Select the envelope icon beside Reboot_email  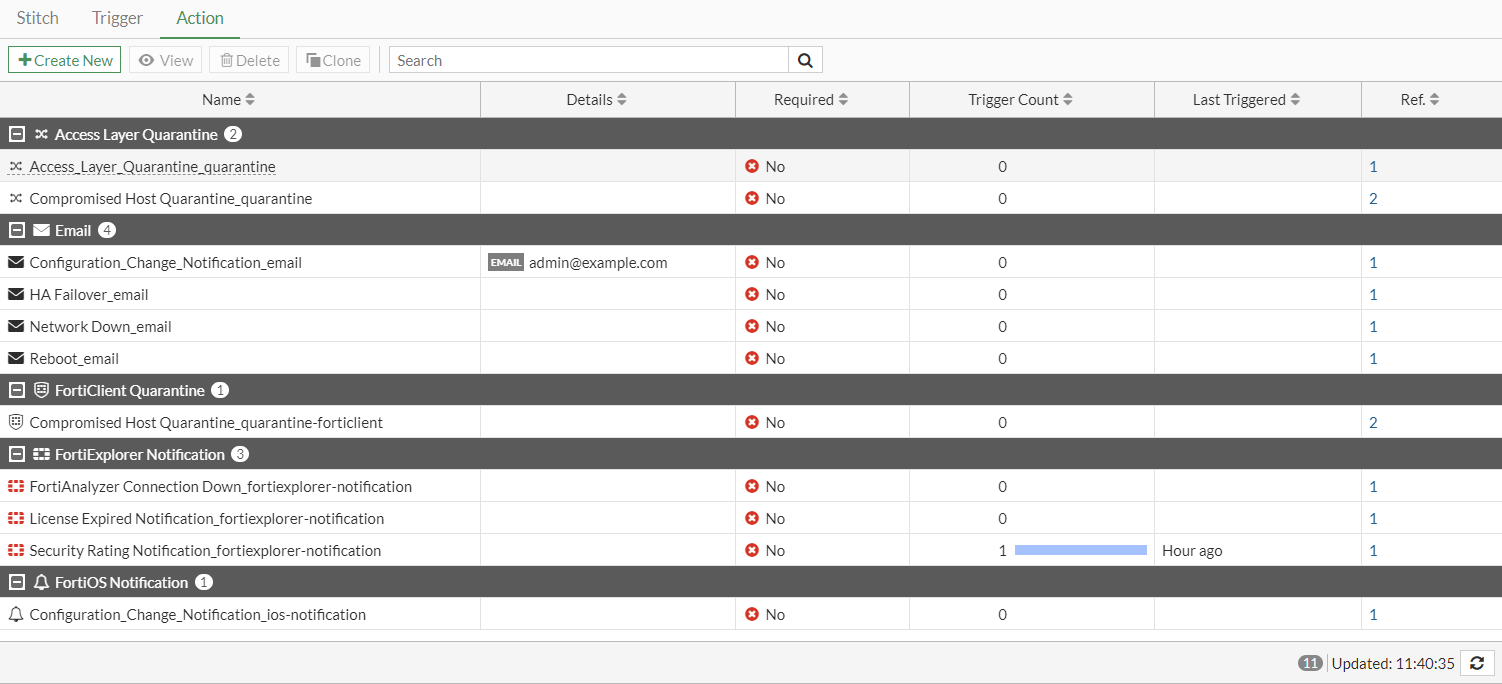(x=15, y=358)
